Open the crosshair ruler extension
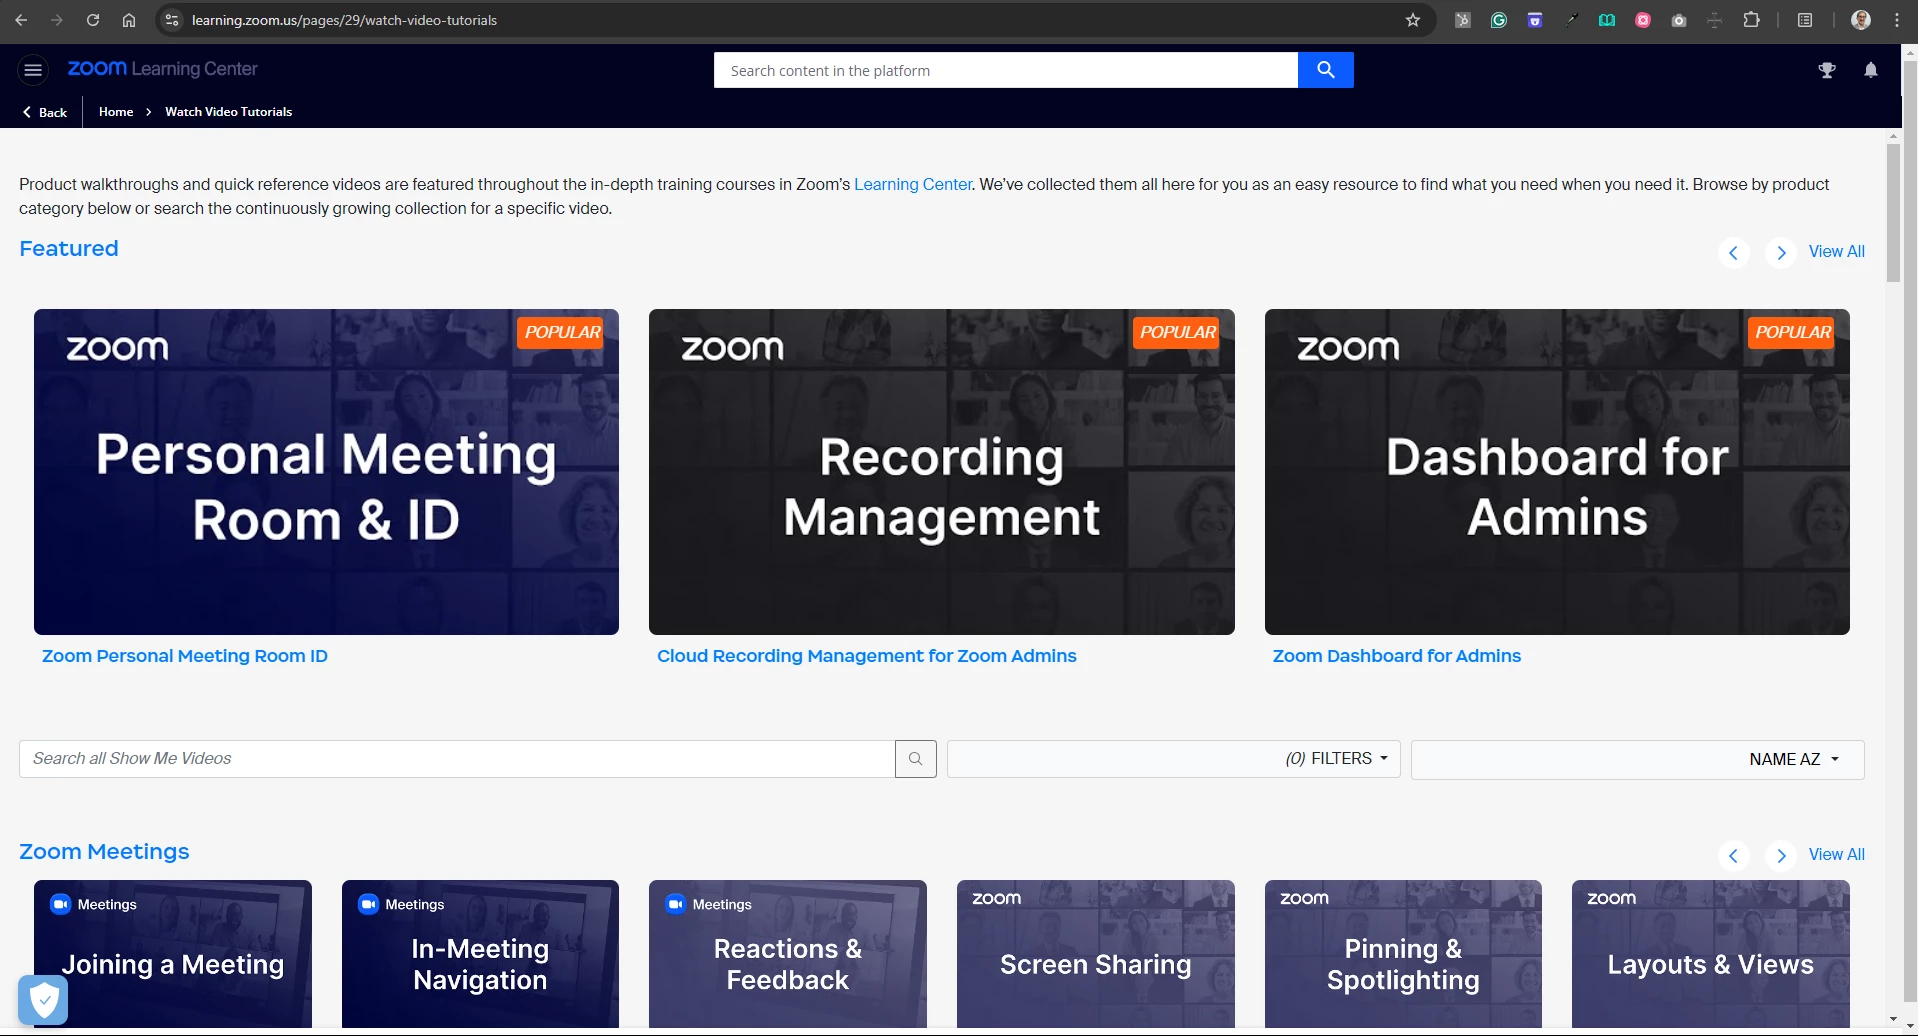The height and width of the screenshot is (1036, 1918). coord(1715,20)
